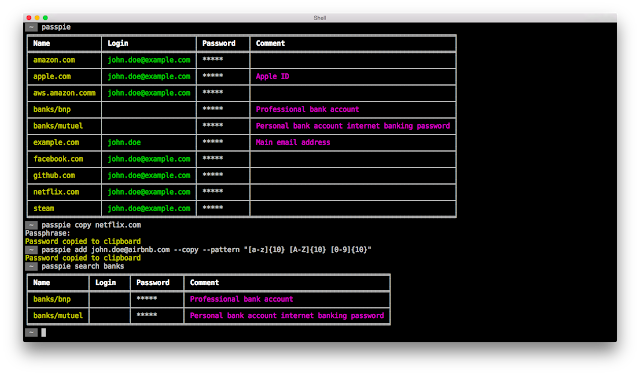Click the masked password in netflix.com row

click(x=213, y=191)
